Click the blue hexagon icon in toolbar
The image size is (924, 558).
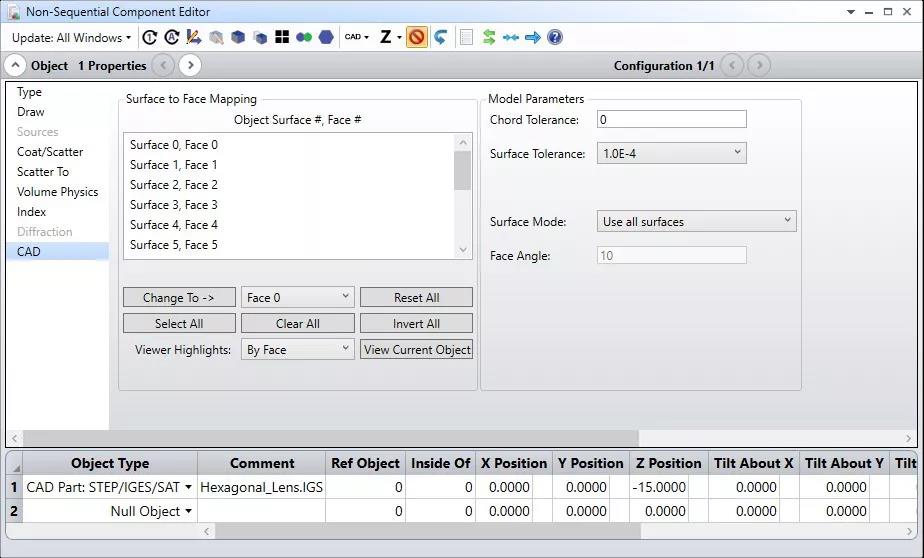click(x=326, y=38)
